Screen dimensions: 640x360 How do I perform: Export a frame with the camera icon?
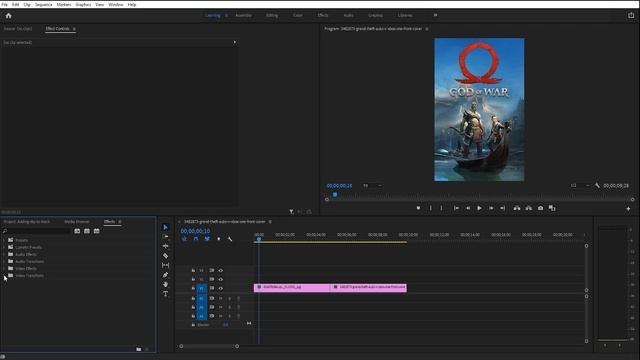(x=540, y=208)
